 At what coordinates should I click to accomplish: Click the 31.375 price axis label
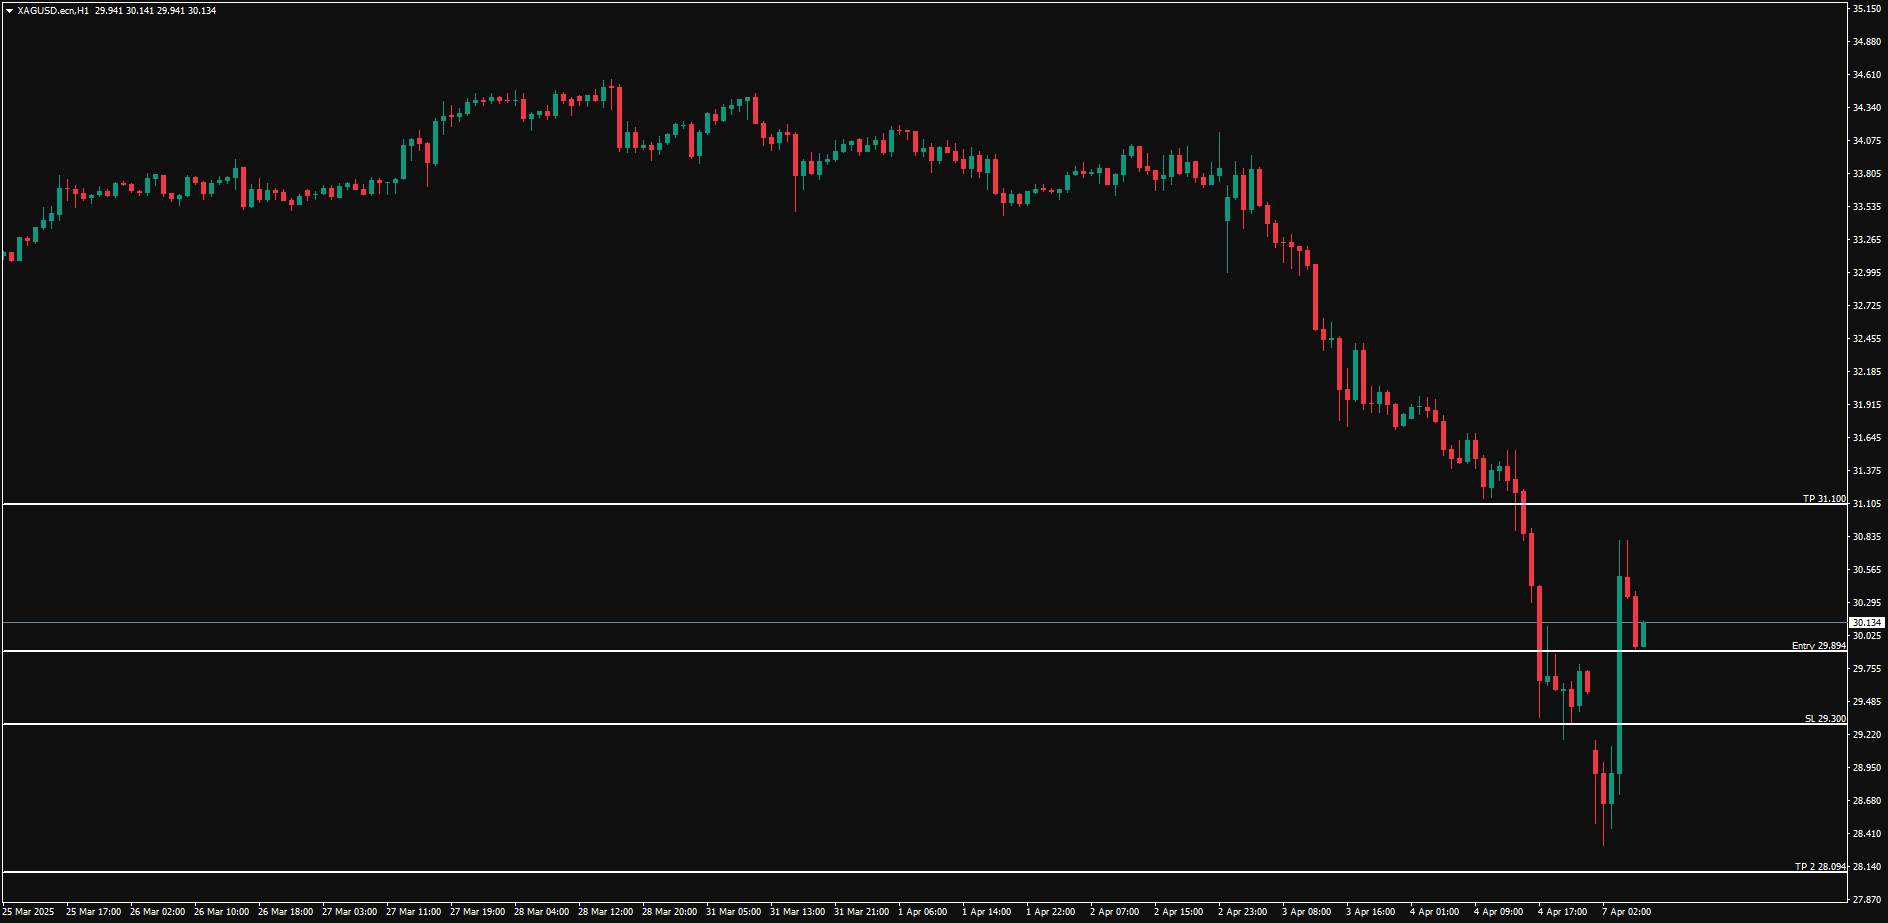click(x=1866, y=471)
